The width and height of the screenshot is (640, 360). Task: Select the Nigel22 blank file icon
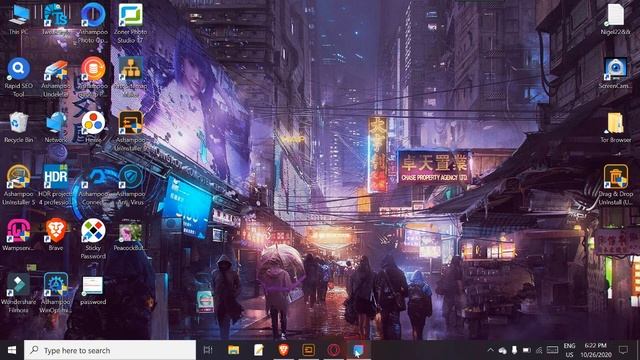[616, 18]
